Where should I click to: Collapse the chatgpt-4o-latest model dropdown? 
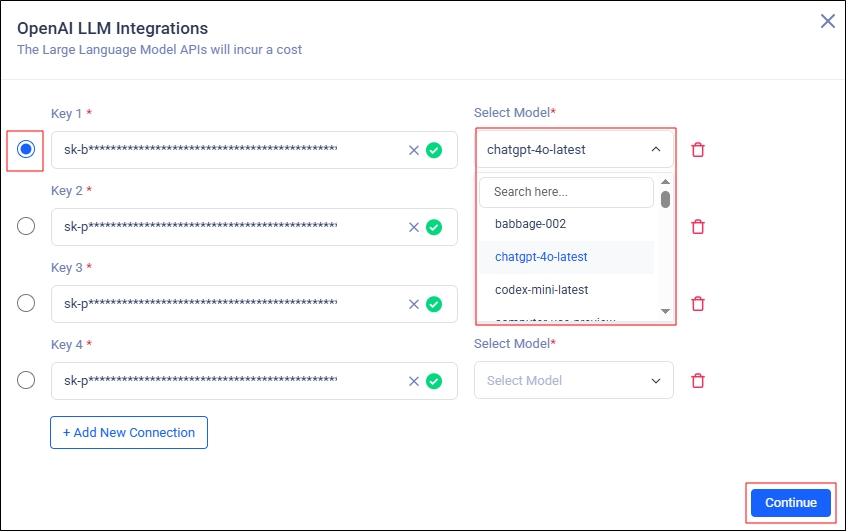click(655, 150)
